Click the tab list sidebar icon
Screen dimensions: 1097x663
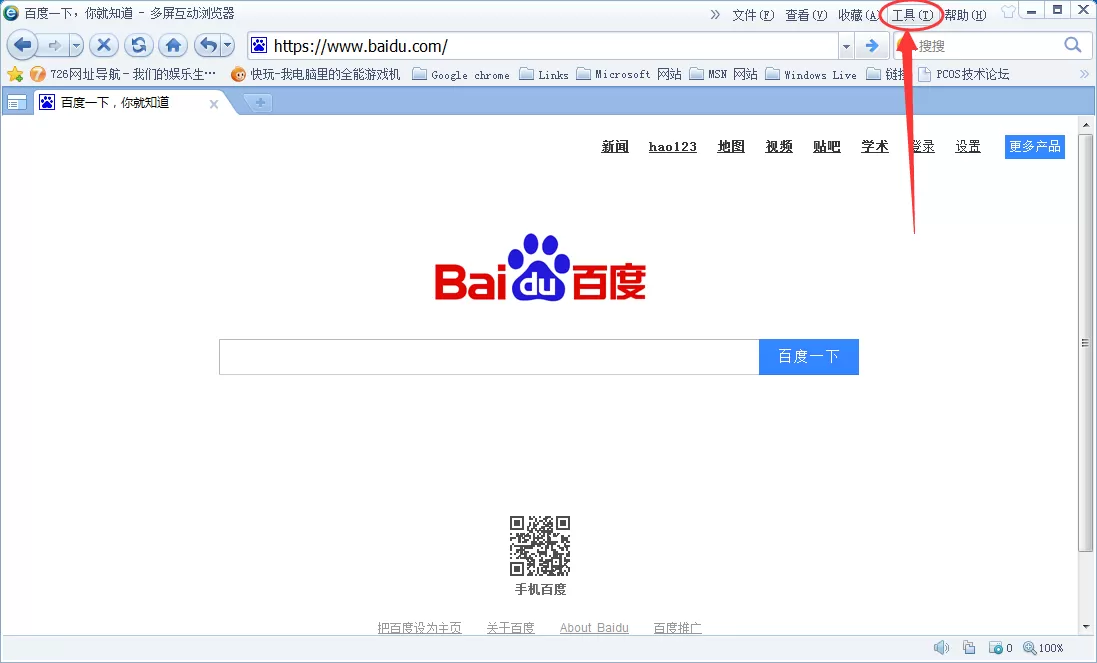point(17,103)
